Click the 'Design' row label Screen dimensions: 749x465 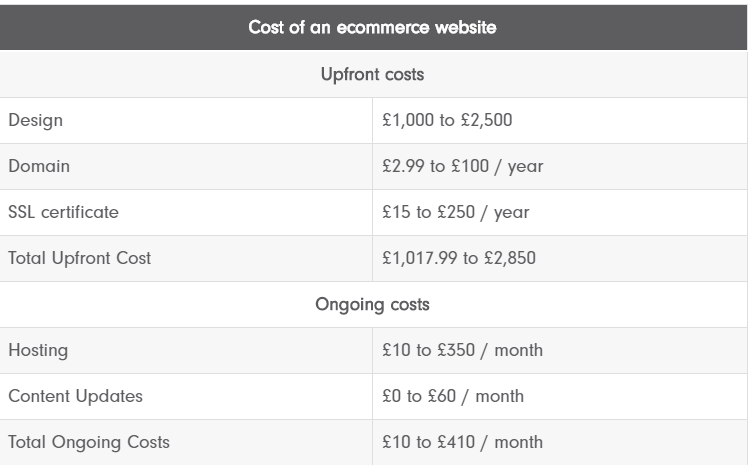[35, 120]
